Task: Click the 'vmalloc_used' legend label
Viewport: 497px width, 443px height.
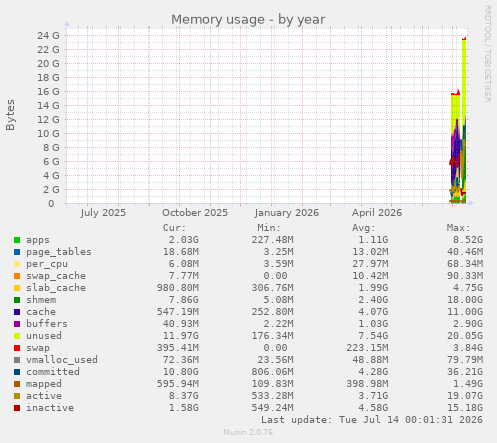Action: click(62, 360)
